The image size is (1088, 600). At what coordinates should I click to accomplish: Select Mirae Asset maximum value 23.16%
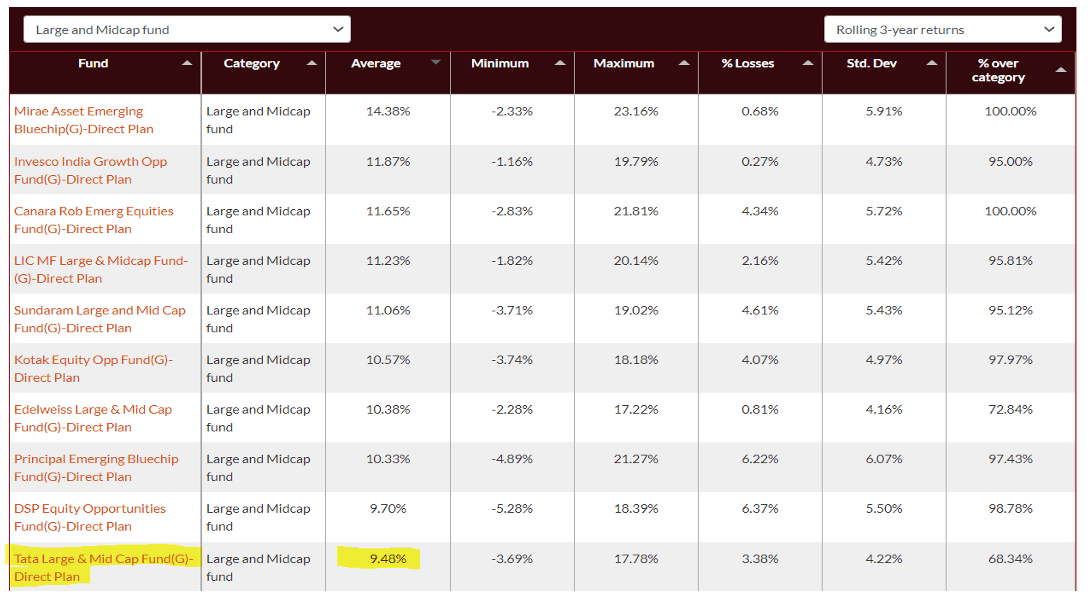(636, 111)
